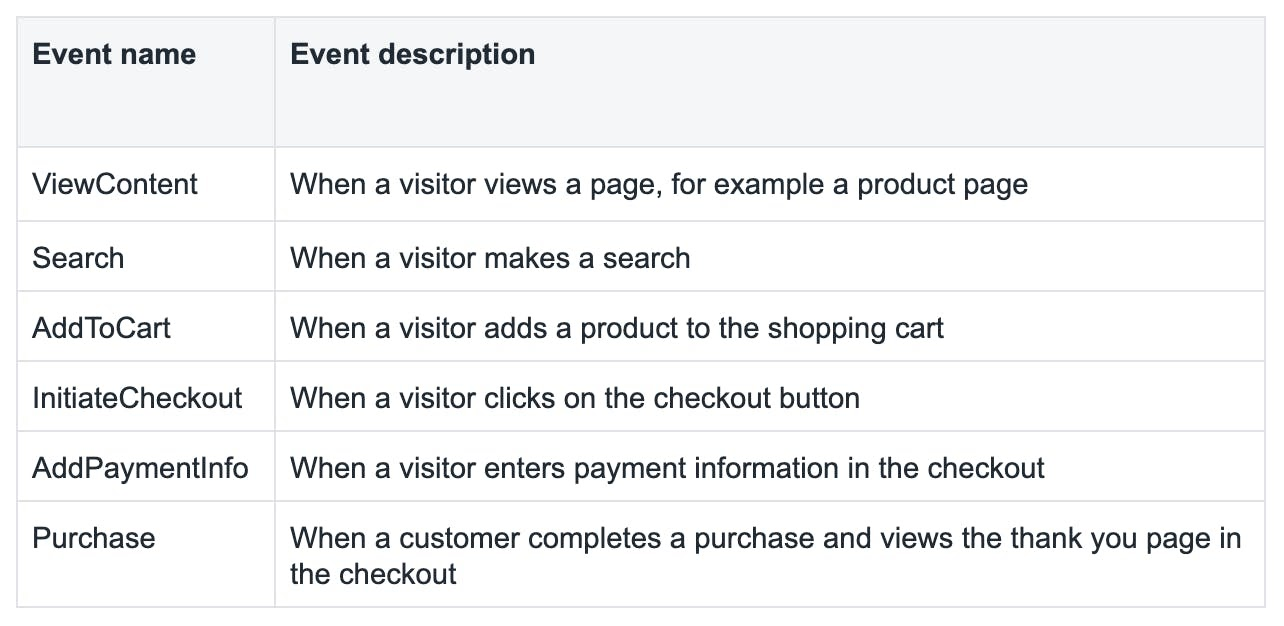
Task: Click 'the checkout' on the Purchase description's second line
Action: pyautogui.click(x=373, y=574)
